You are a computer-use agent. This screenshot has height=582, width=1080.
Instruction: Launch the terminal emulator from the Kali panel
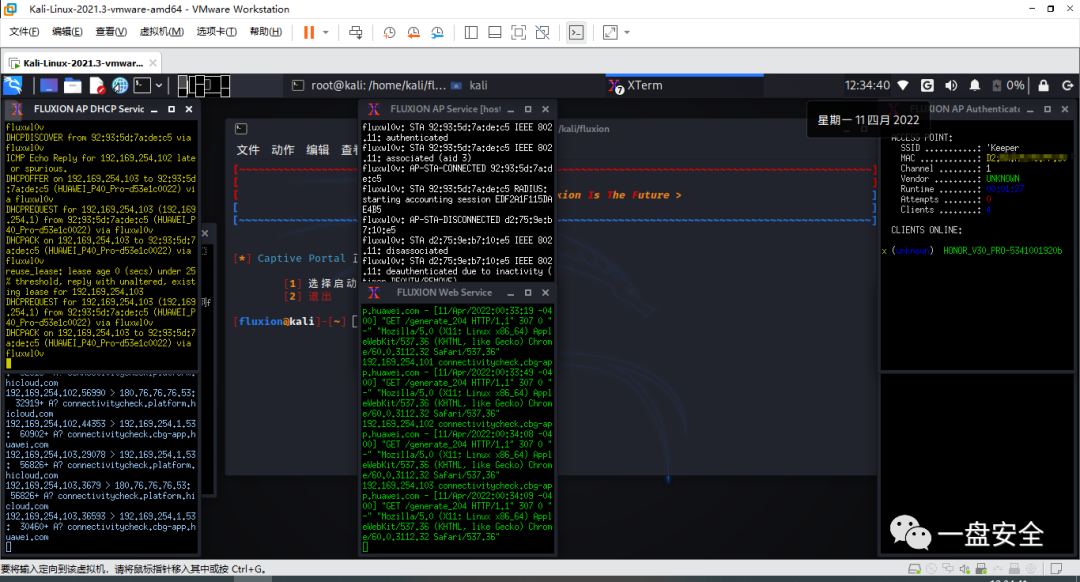pos(142,85)
